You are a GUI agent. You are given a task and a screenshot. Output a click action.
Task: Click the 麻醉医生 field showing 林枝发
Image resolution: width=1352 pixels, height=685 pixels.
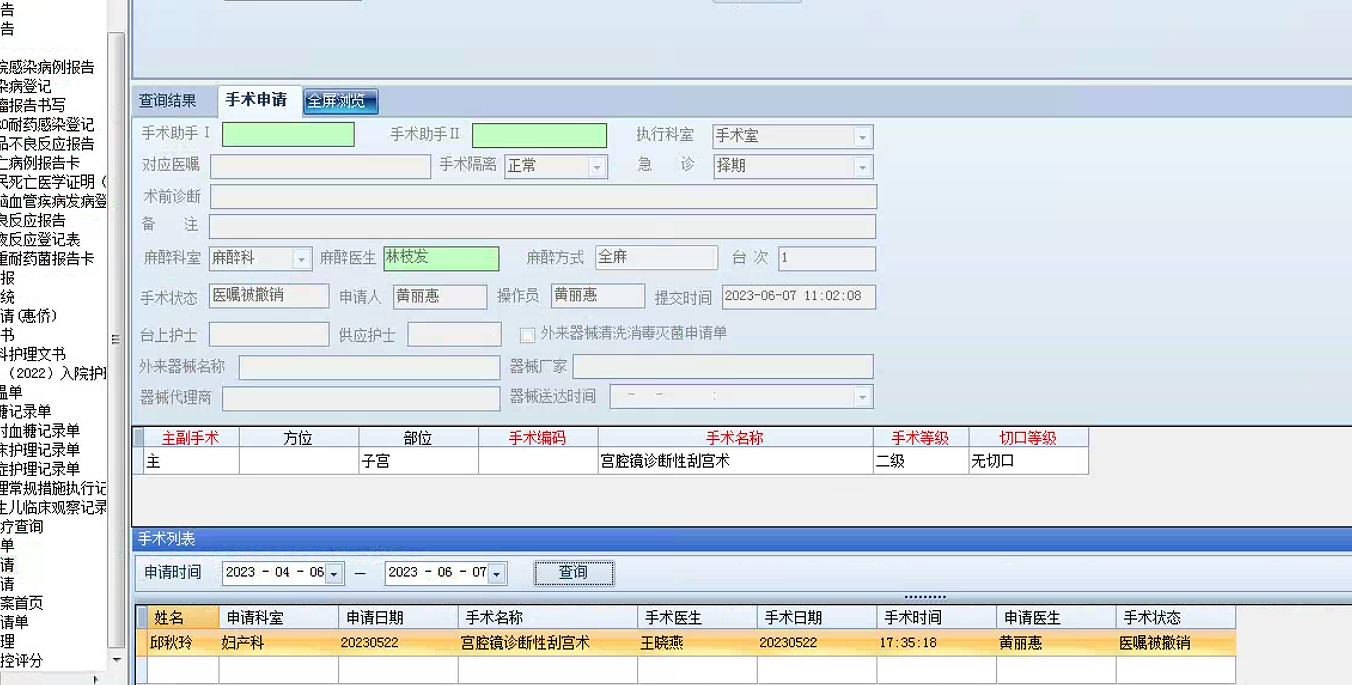(x=441, y=258)
